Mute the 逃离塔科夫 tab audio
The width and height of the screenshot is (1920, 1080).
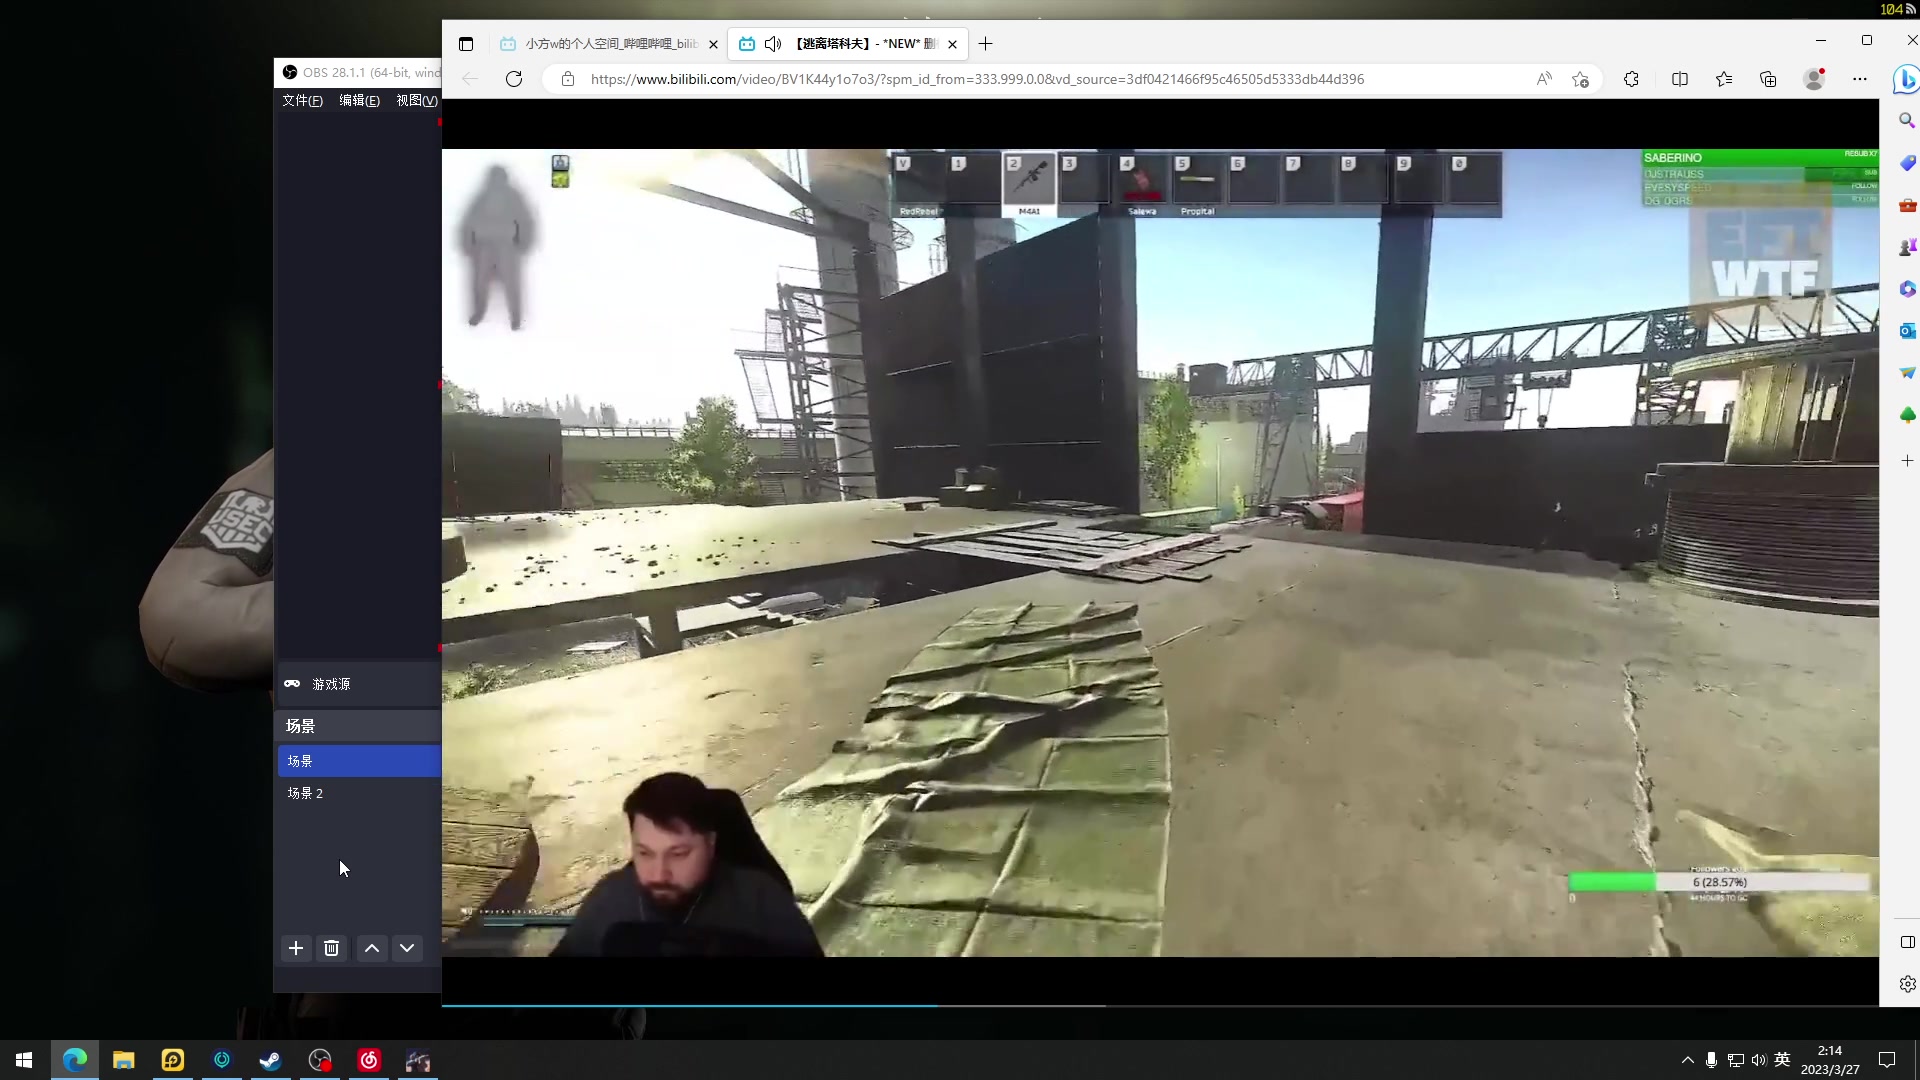[773, 44]
